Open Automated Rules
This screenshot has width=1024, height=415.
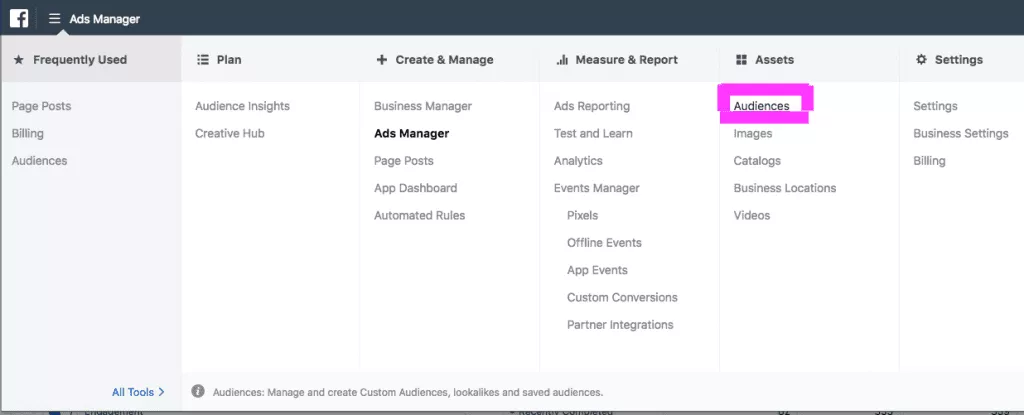pos(419,216)
